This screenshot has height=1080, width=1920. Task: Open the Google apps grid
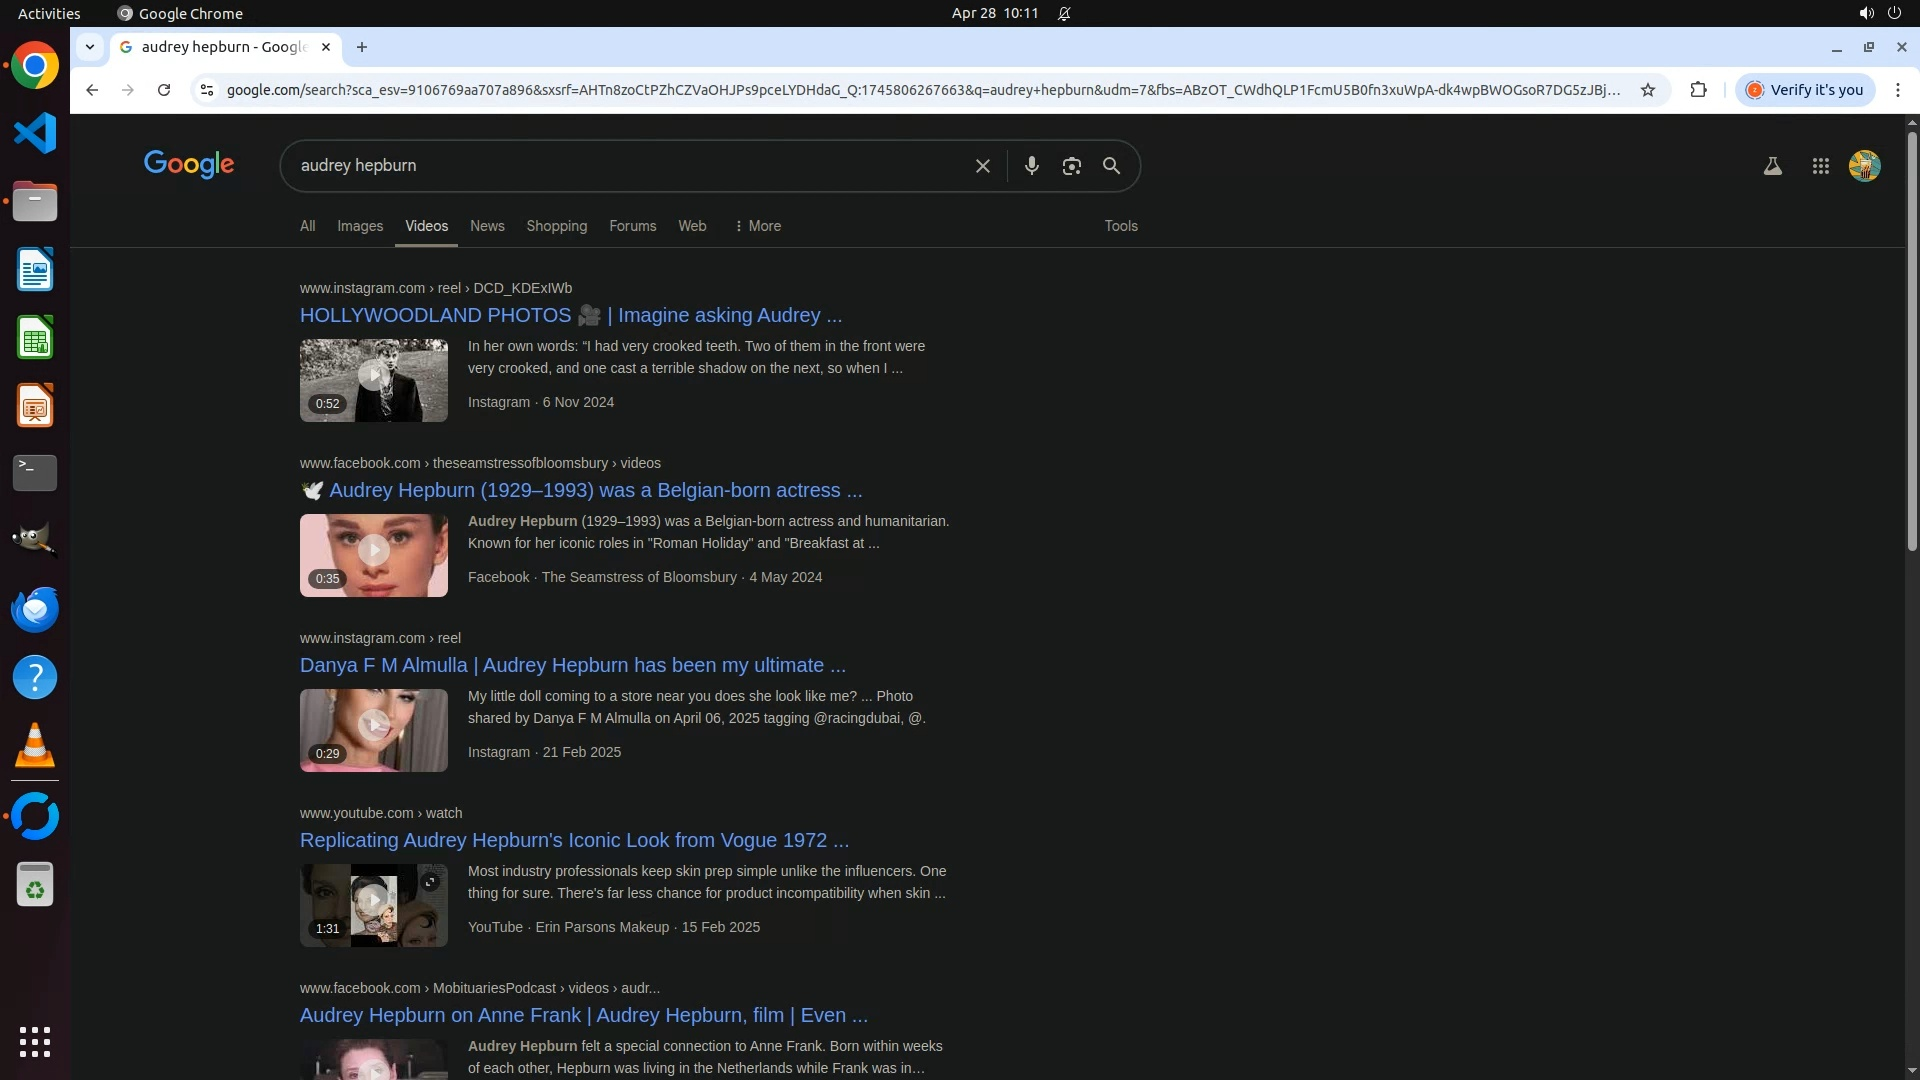[x=1820, y=167]
